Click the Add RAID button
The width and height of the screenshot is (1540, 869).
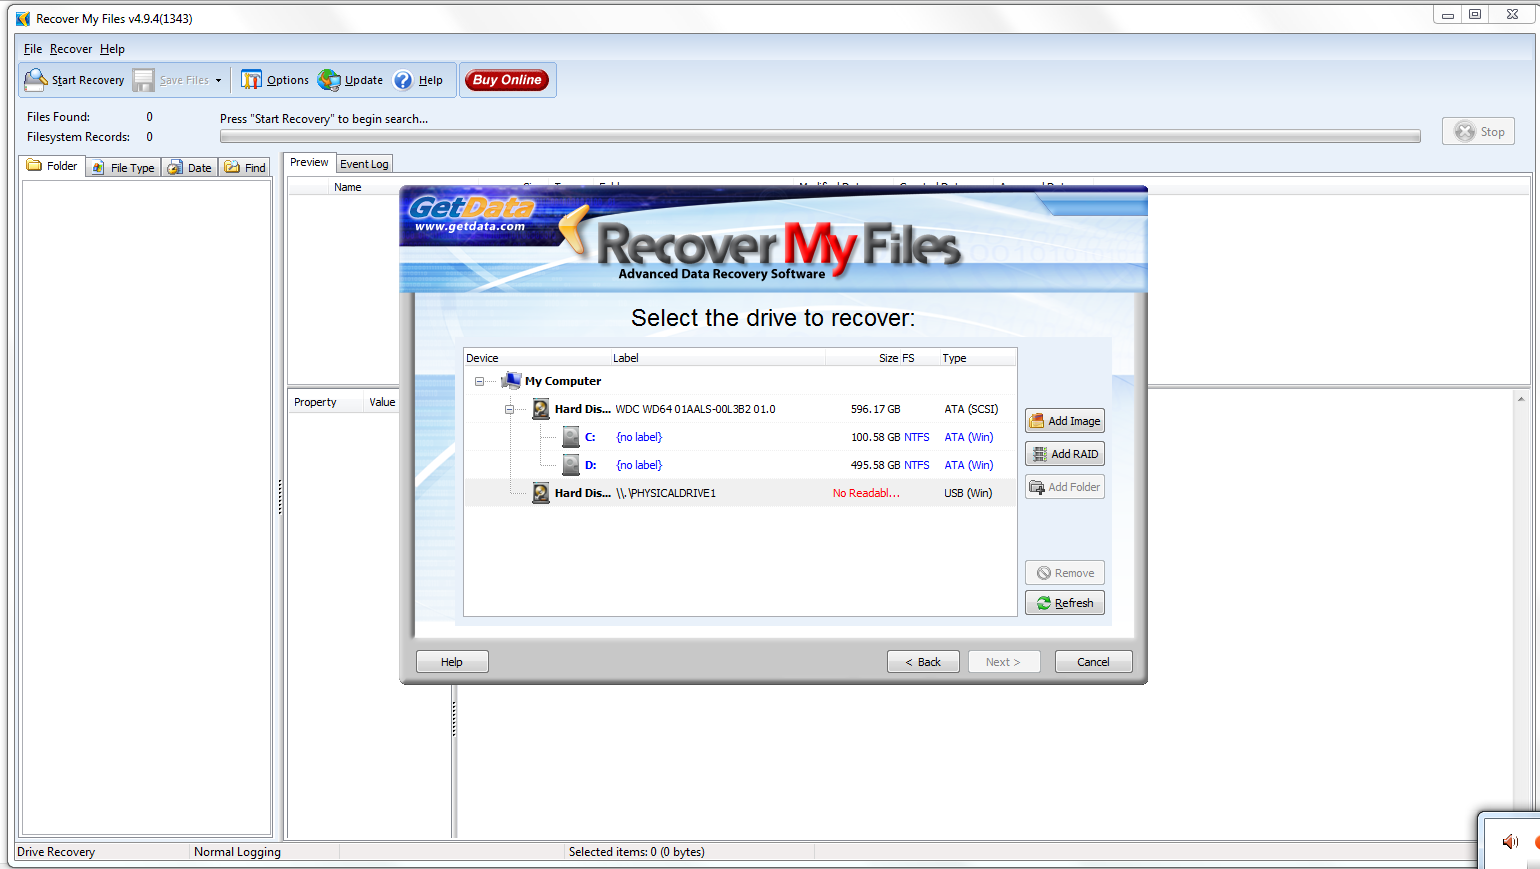(1065, 454)
